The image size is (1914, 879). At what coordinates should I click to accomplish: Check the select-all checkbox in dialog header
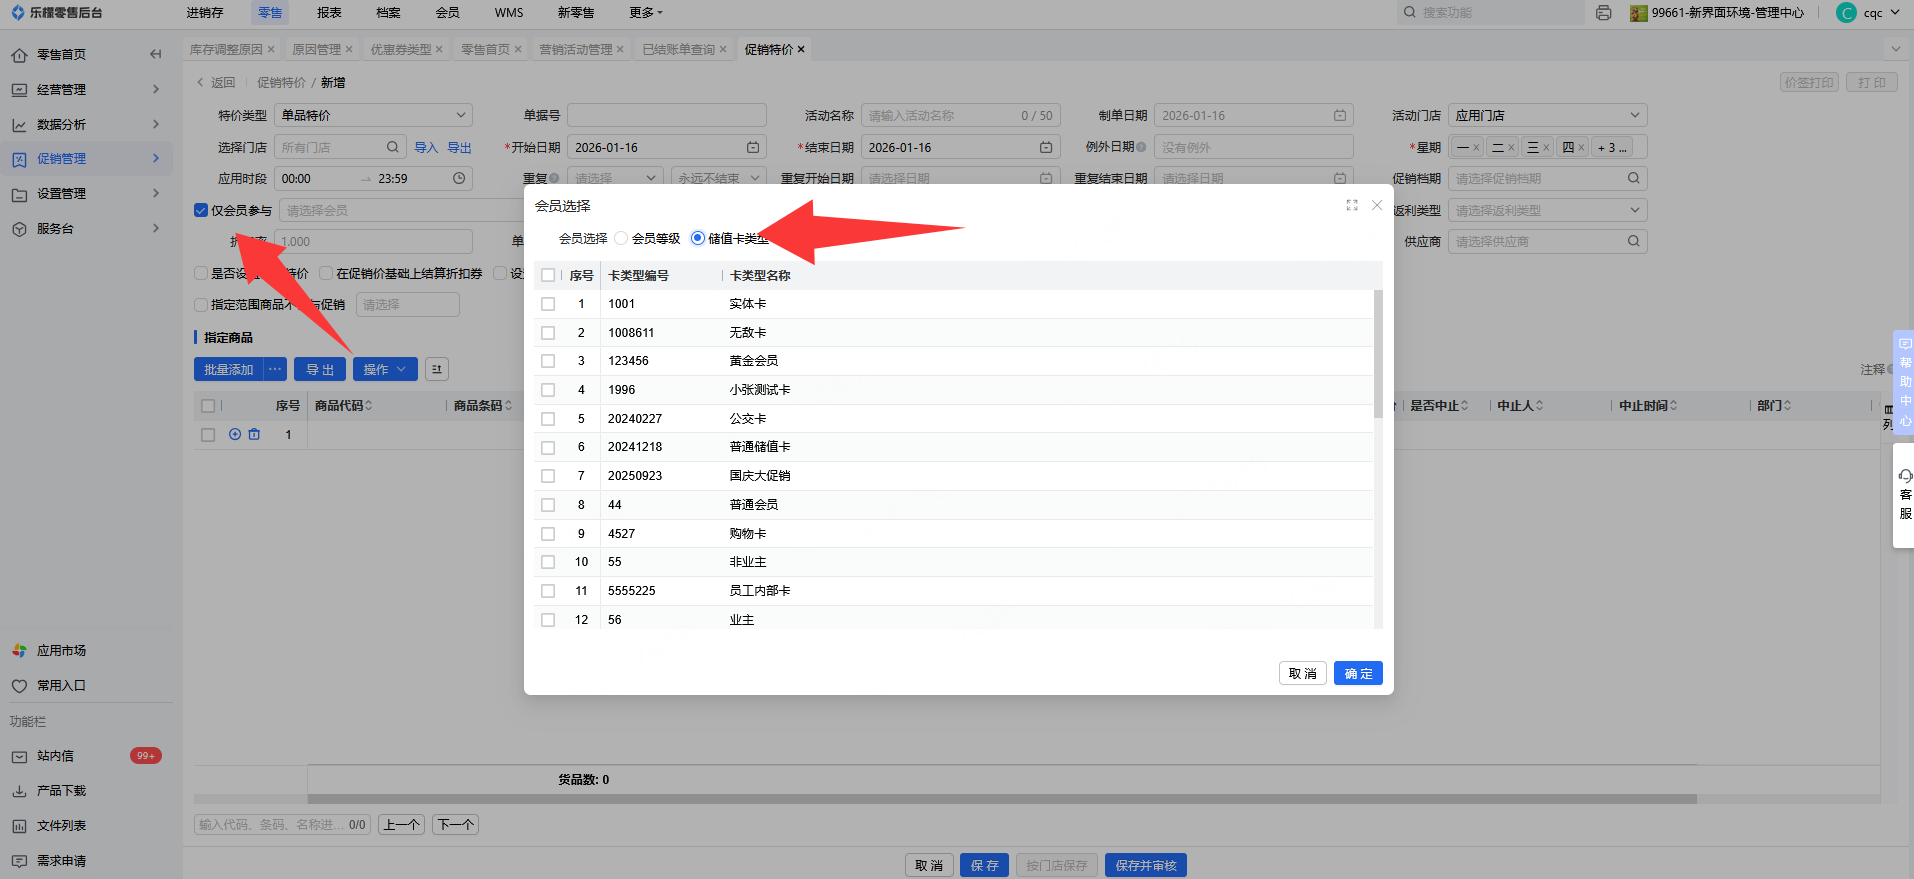548,275
